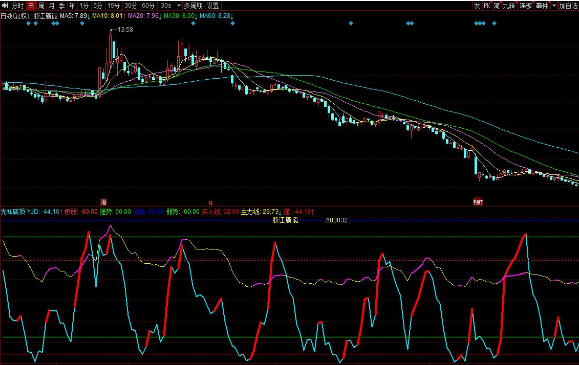Switch chart to 60分 interval
The image size is (579, 365).
[148, 6]
